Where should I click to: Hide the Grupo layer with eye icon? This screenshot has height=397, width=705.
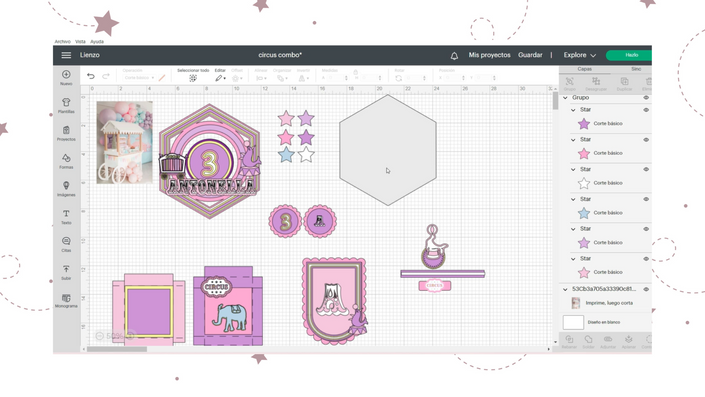pos(646,98)
